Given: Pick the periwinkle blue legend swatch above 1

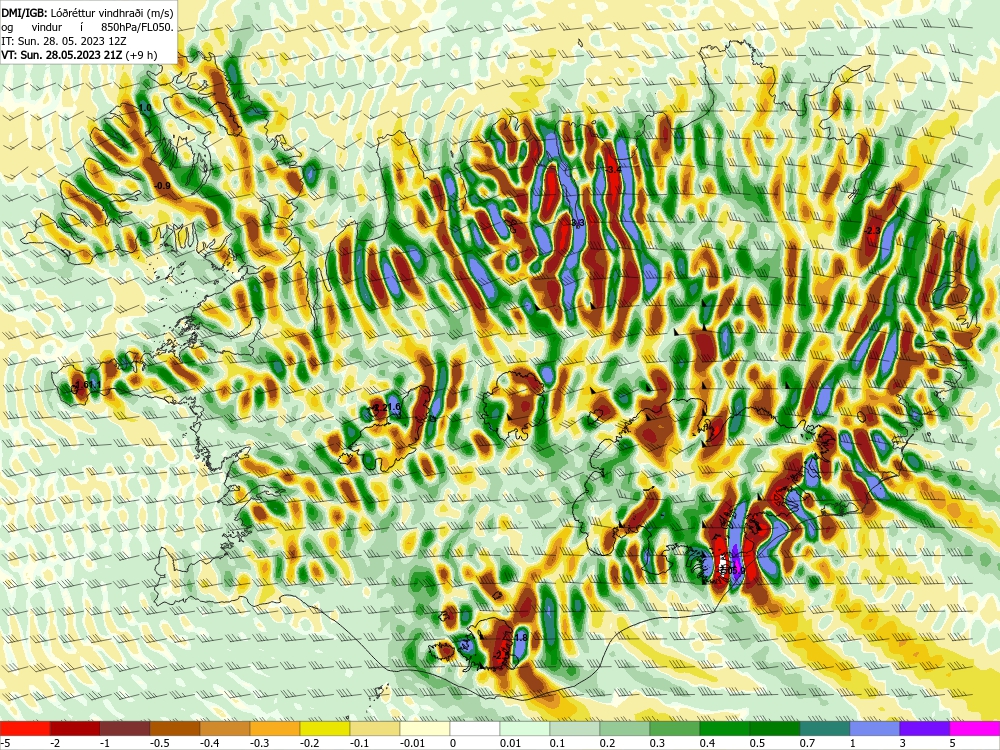Looking at the screenshot, I should (x=875, y=728).
